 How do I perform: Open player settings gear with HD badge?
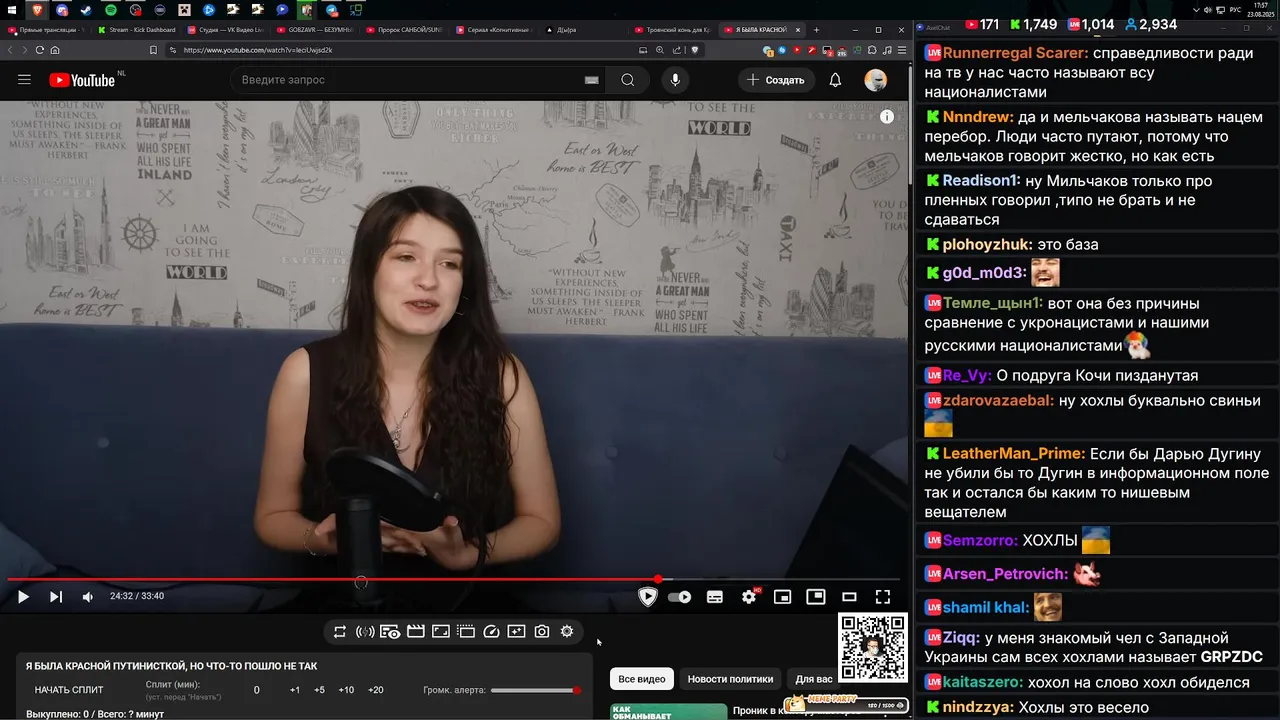[x=749, y=597]
